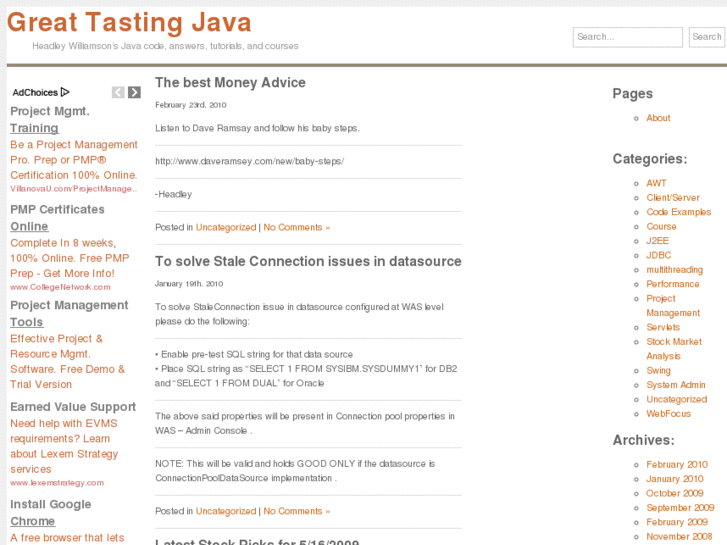
Task: Select the multithreading category
Action: tap(675, 269)
